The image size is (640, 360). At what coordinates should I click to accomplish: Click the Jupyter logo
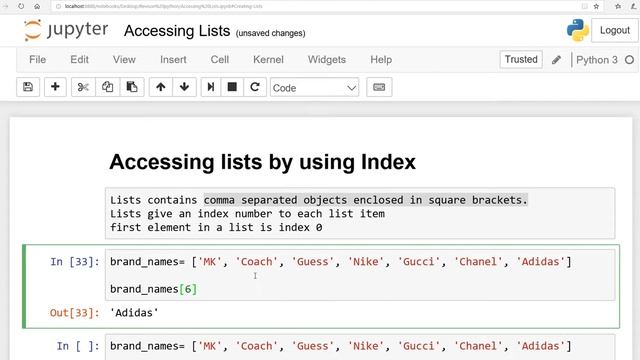click(x=66, y=30)
